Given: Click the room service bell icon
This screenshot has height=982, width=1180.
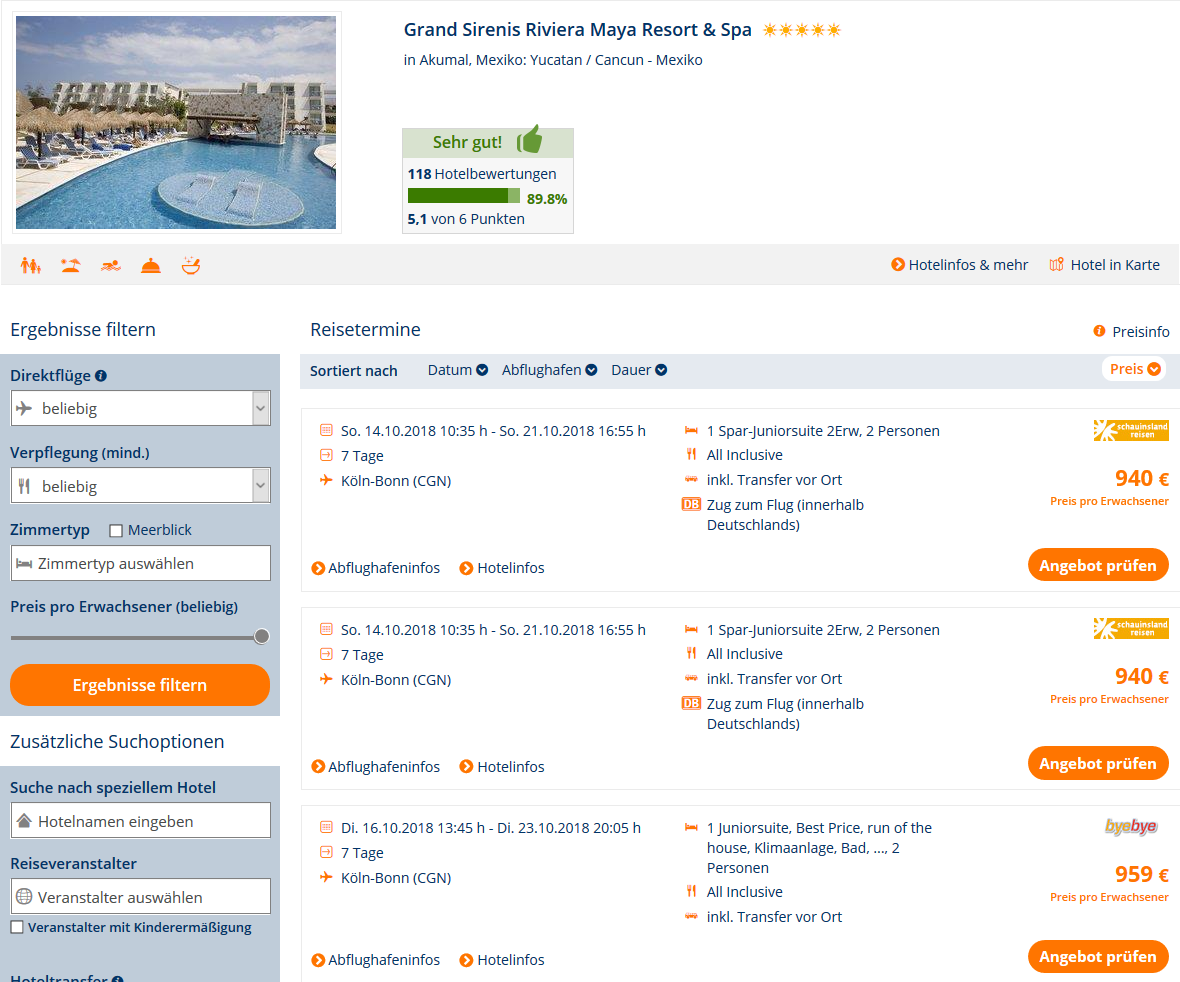Looking at the screenshot, I should point(151,265).
